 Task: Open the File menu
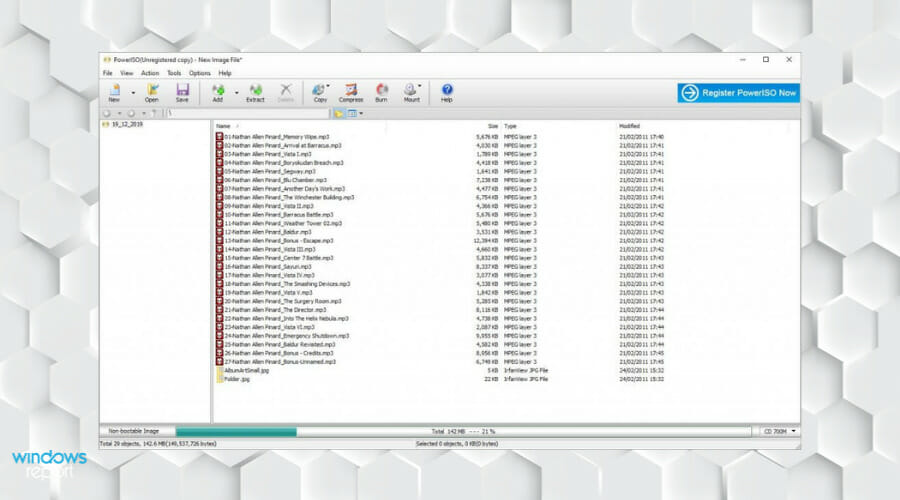[107, 73]
